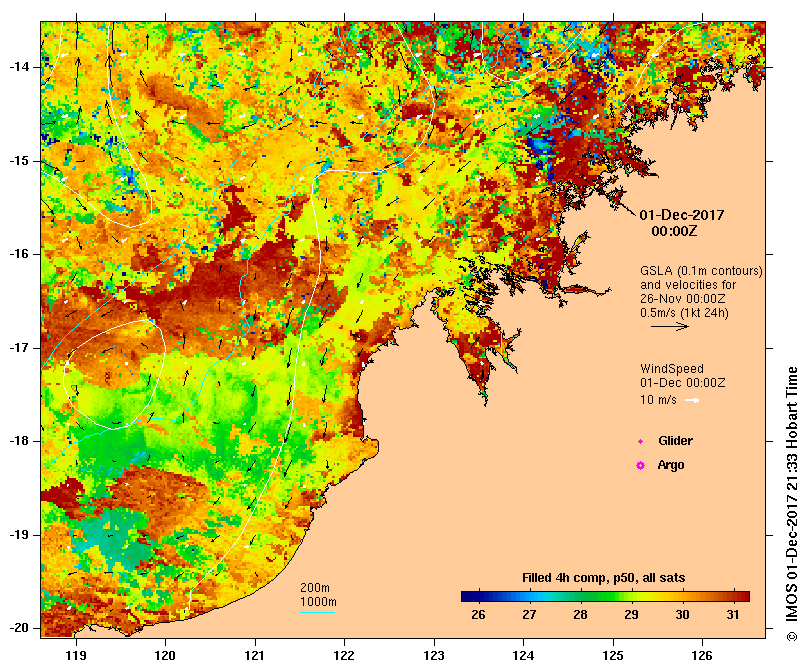Click colorbar tick label '28'
The height and width of the screenshot is (672, 809).
tap(580, 615)
